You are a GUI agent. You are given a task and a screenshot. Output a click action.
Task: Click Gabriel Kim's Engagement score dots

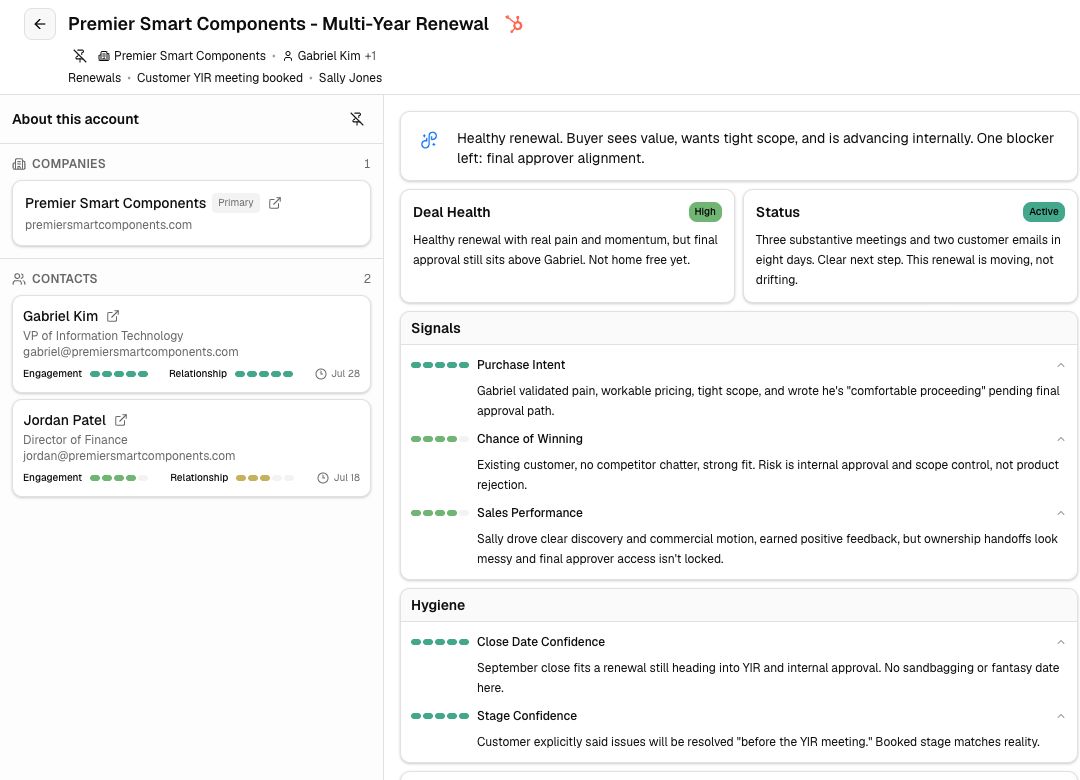(x=119, y=374)
